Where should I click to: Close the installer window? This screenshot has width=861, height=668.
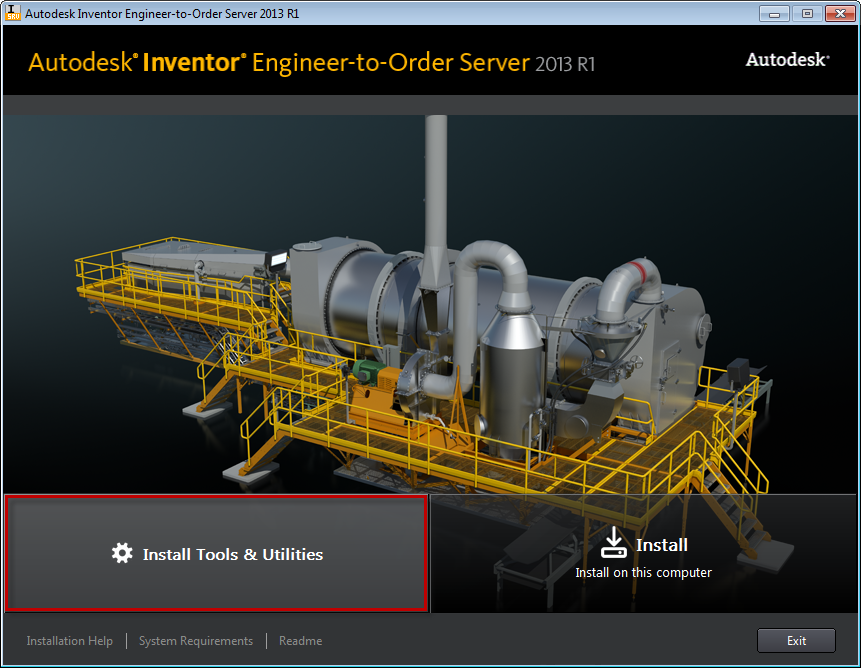(x=840, y=13)
